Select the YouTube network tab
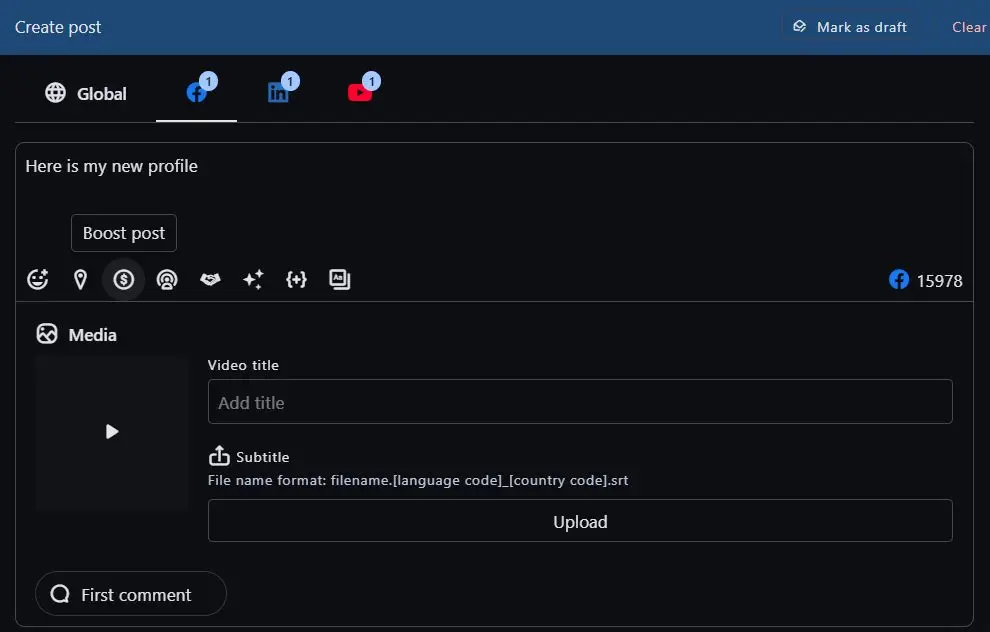This screenshot has width=990, height=632. [360, 93]
